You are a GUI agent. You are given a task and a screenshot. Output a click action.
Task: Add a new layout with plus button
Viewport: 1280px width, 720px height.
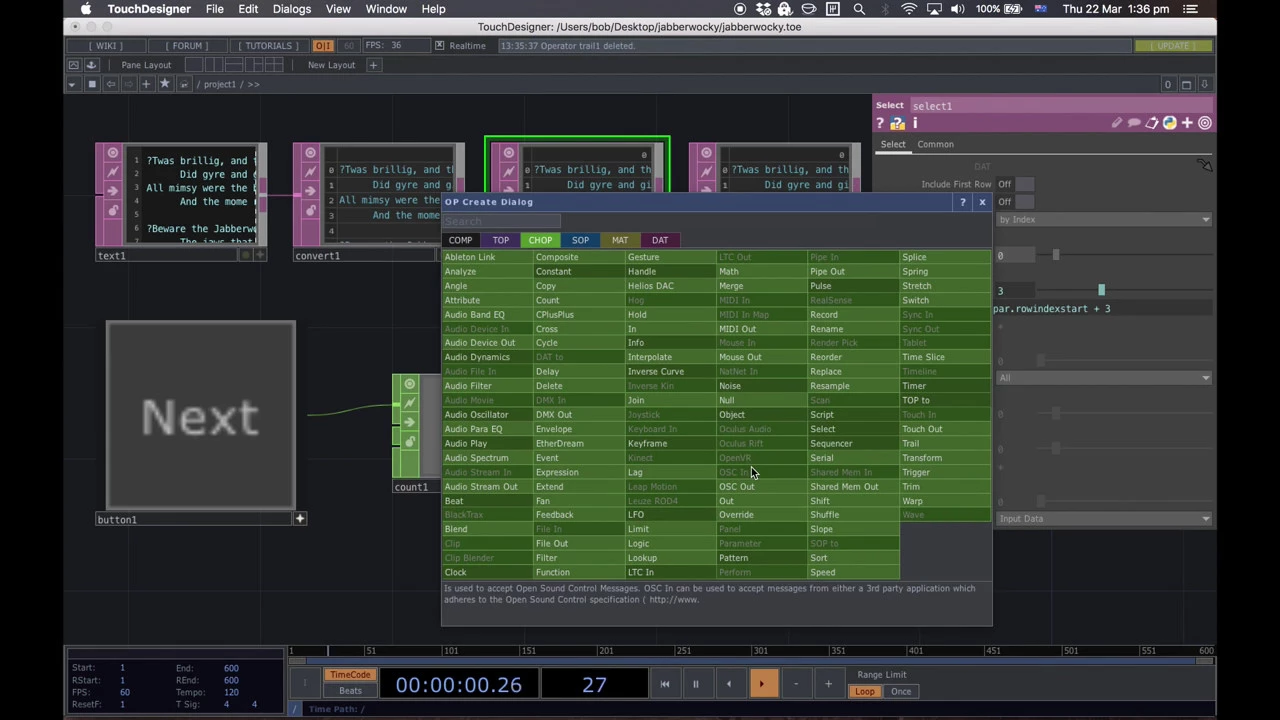[x=373, y=65]
